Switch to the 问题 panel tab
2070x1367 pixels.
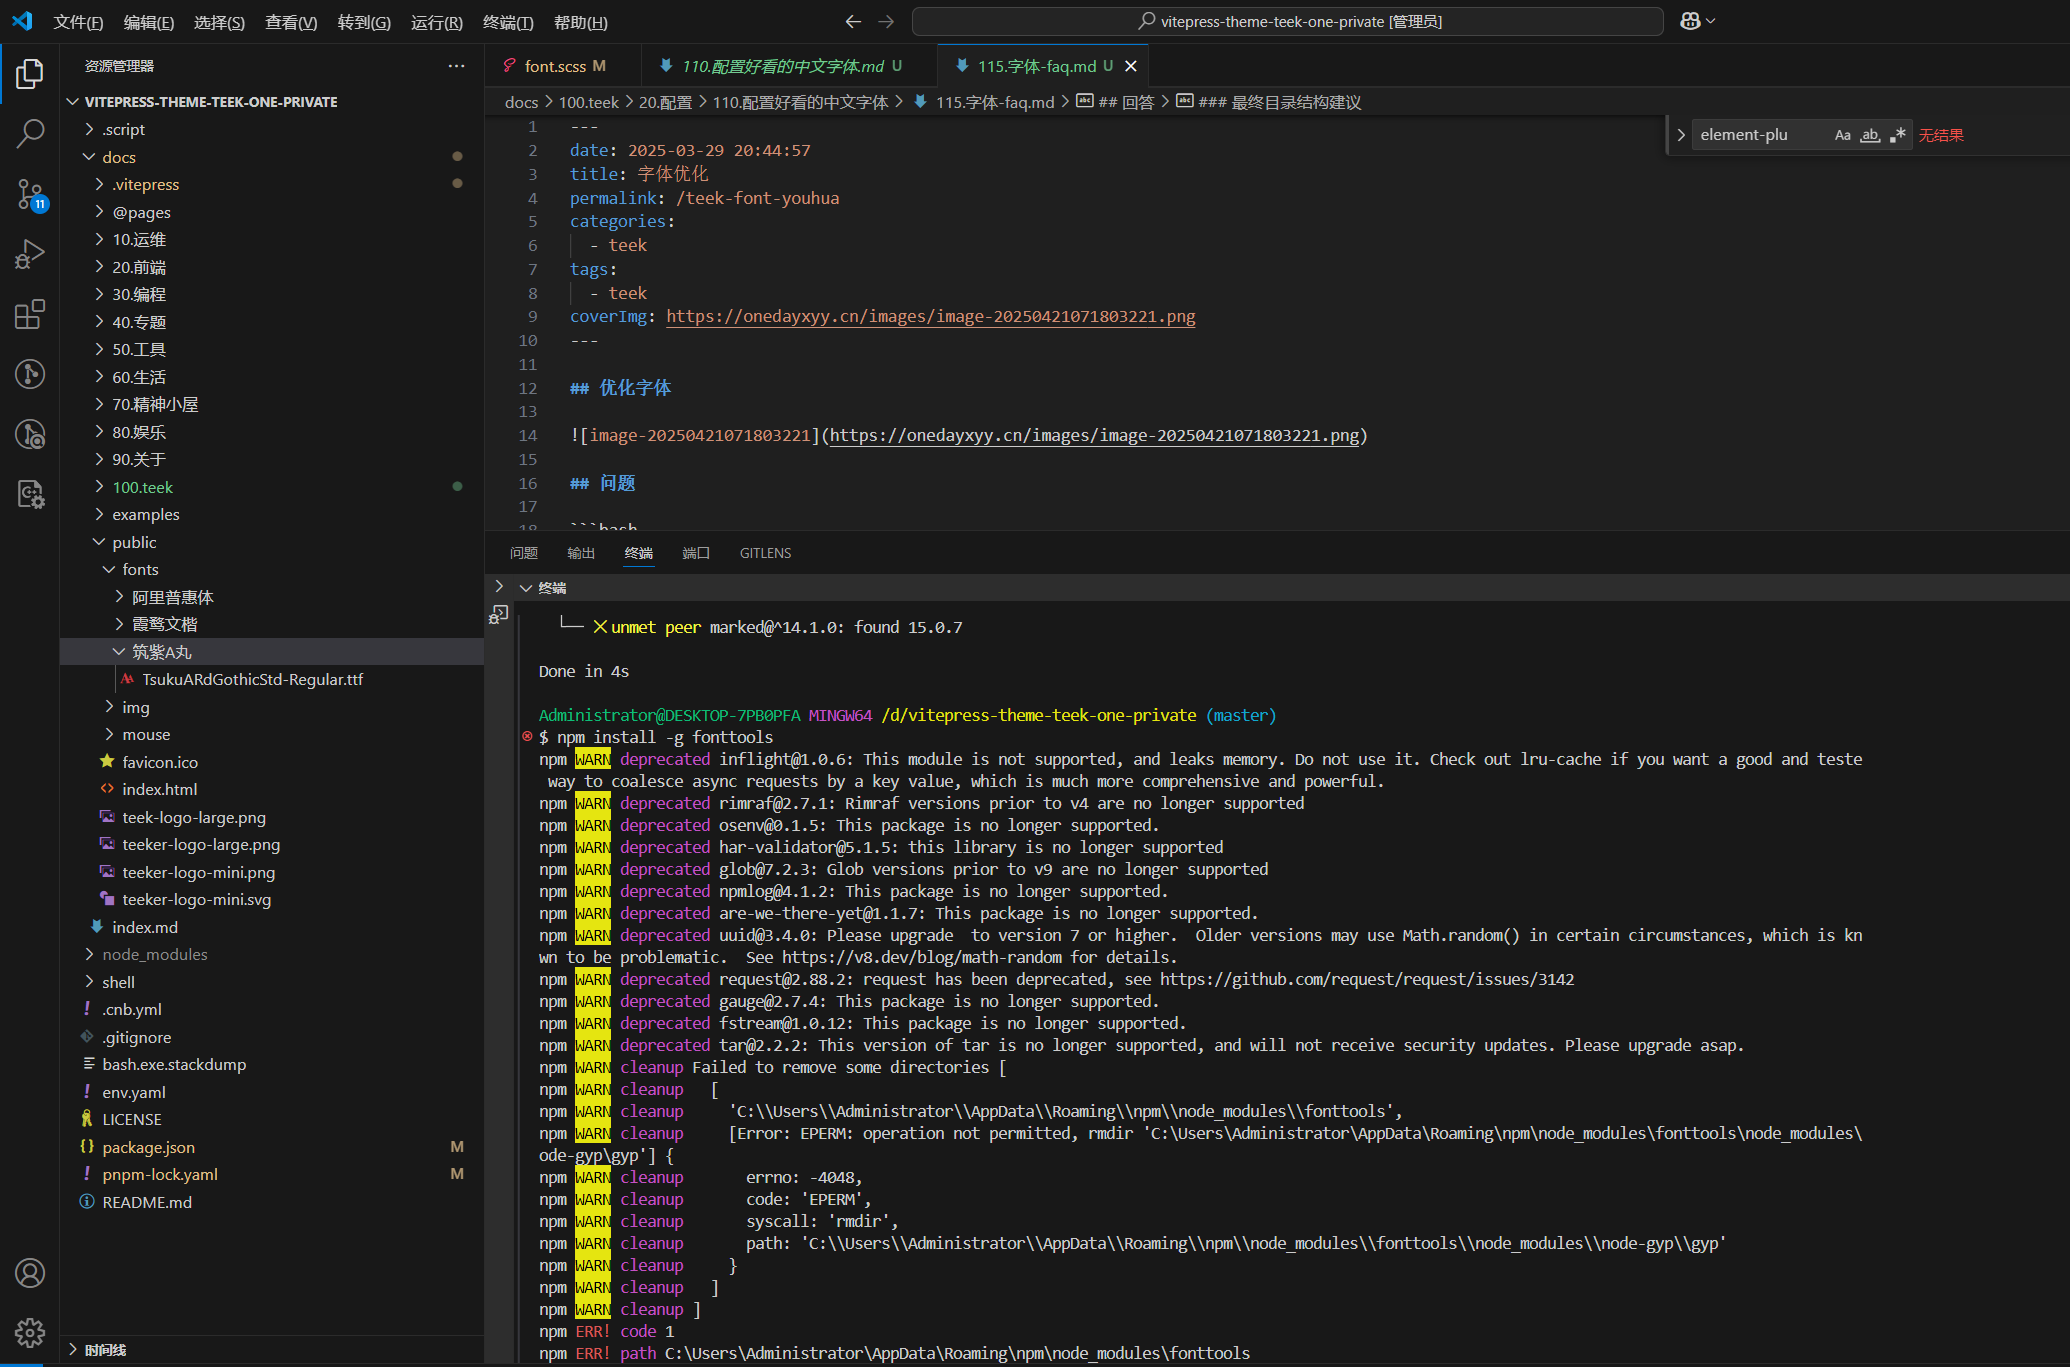click(523, 553)
